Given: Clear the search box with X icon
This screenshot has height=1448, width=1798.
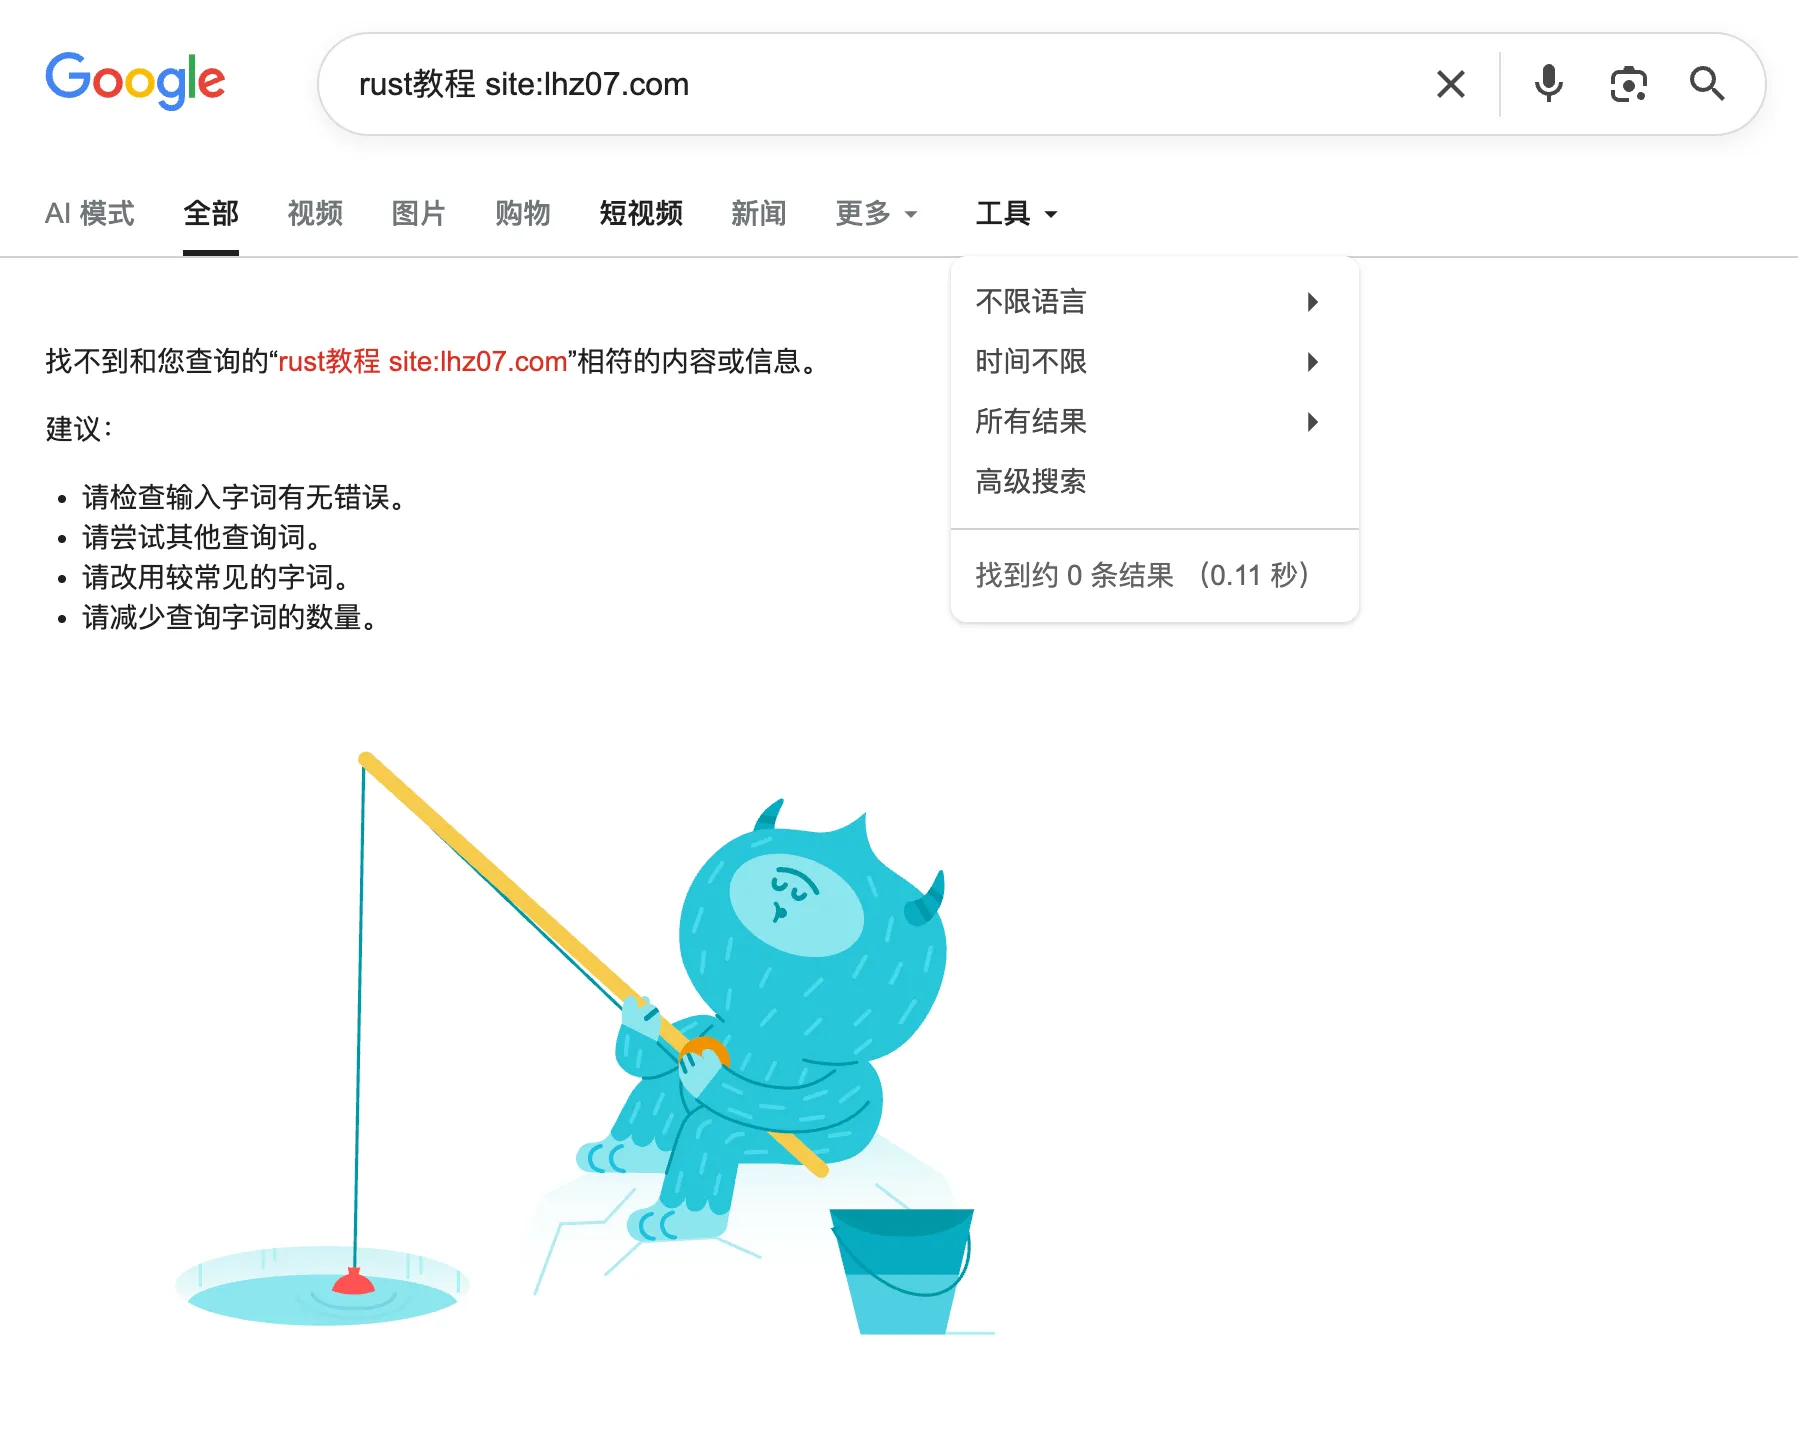Looking at the screenshot, I should pyautogui.click(x=1450, y=84).
